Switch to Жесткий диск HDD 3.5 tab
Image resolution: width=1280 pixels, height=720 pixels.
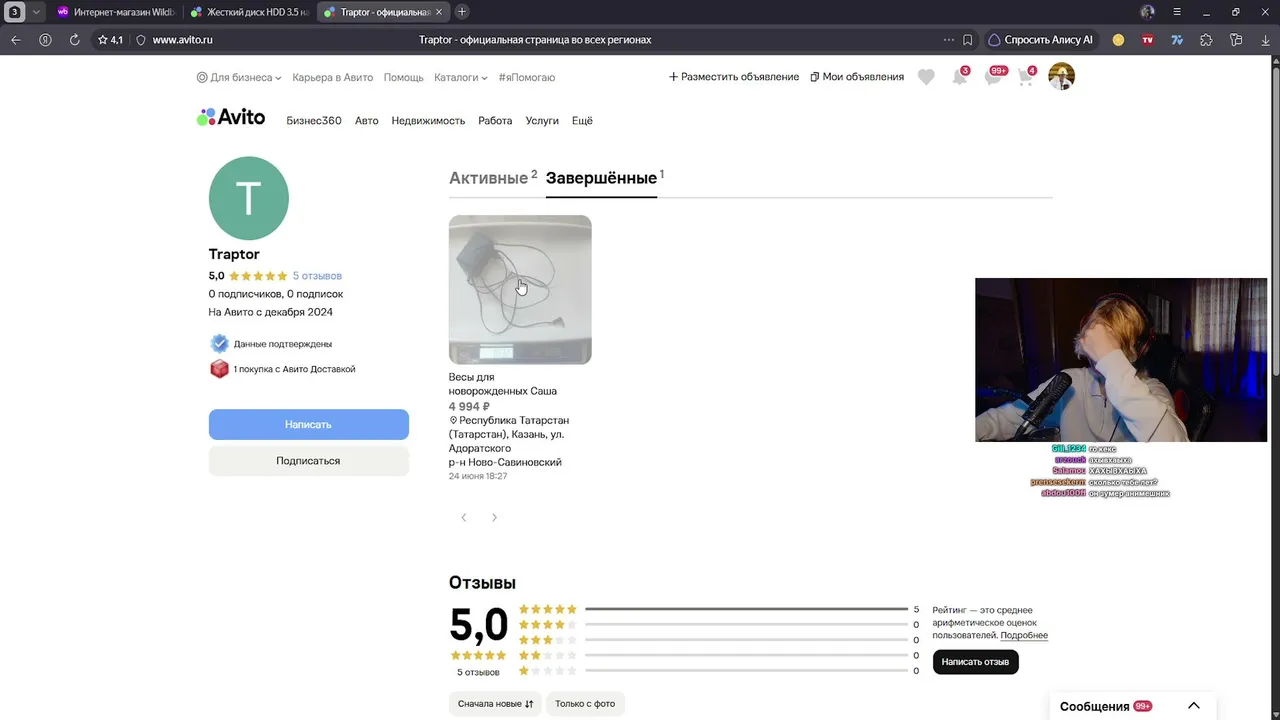[x=249, y=12]
